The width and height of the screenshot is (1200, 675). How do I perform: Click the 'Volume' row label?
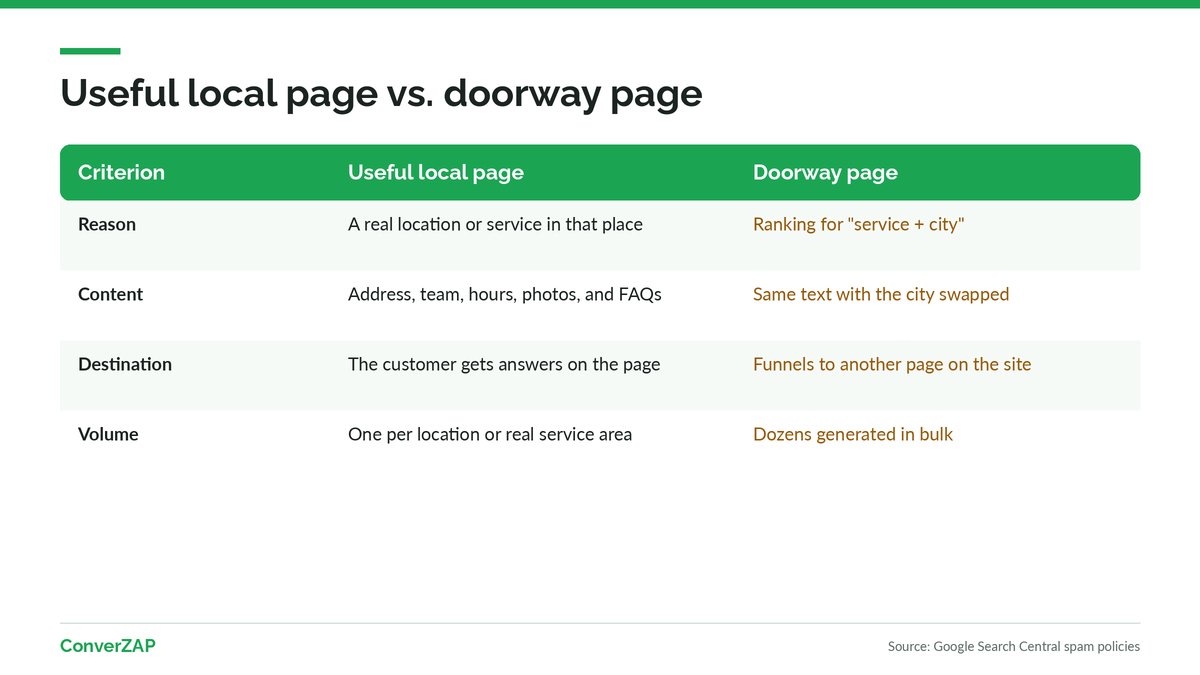tap(108, 434)
